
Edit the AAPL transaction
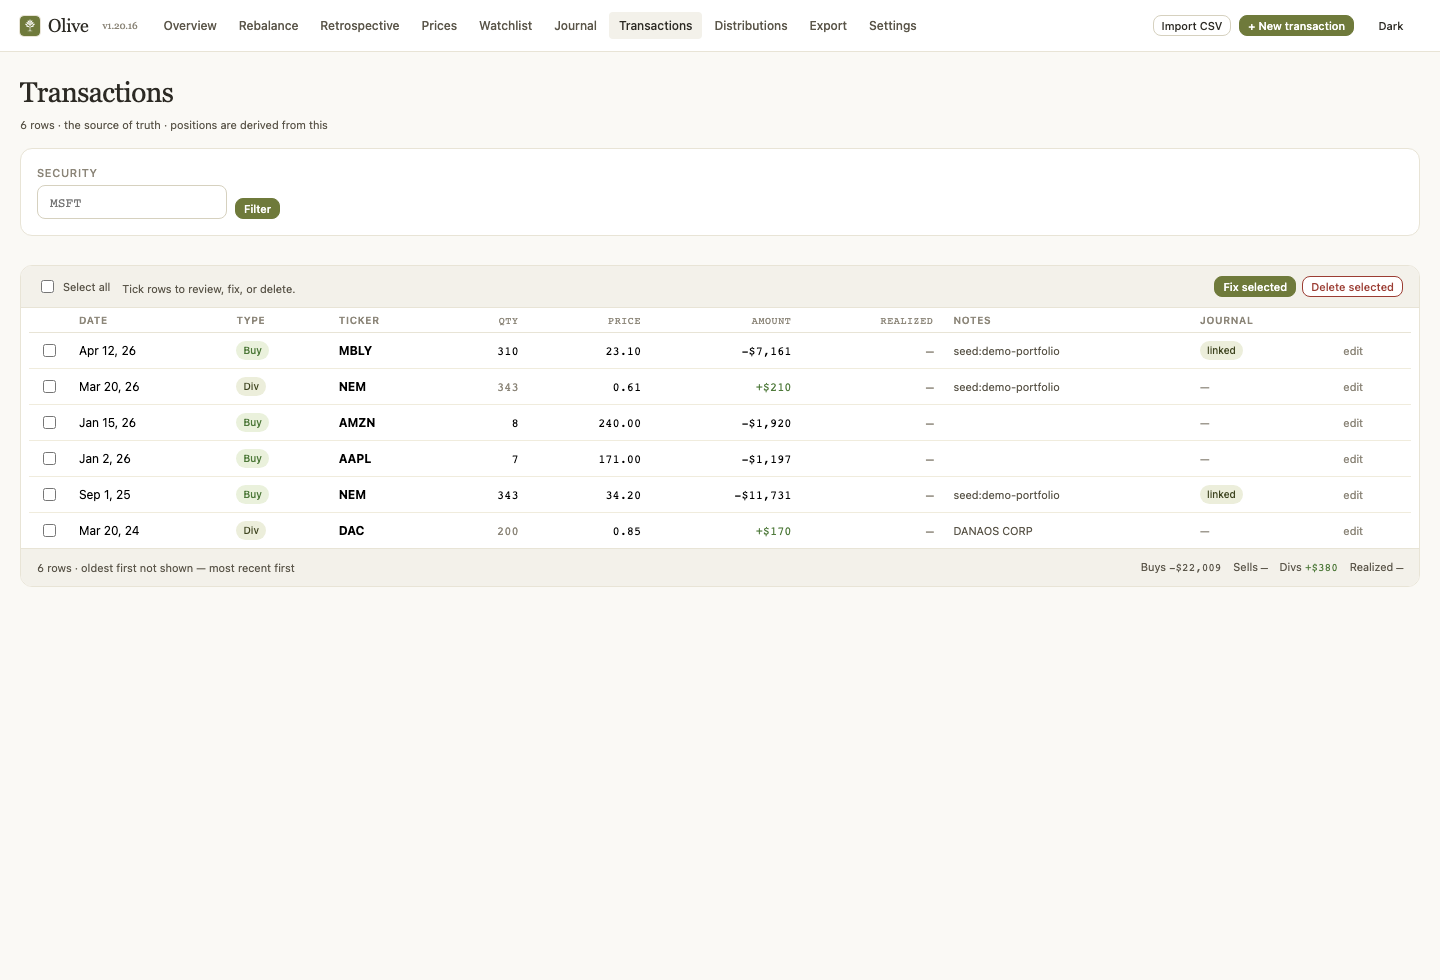tap(1352, 459)
